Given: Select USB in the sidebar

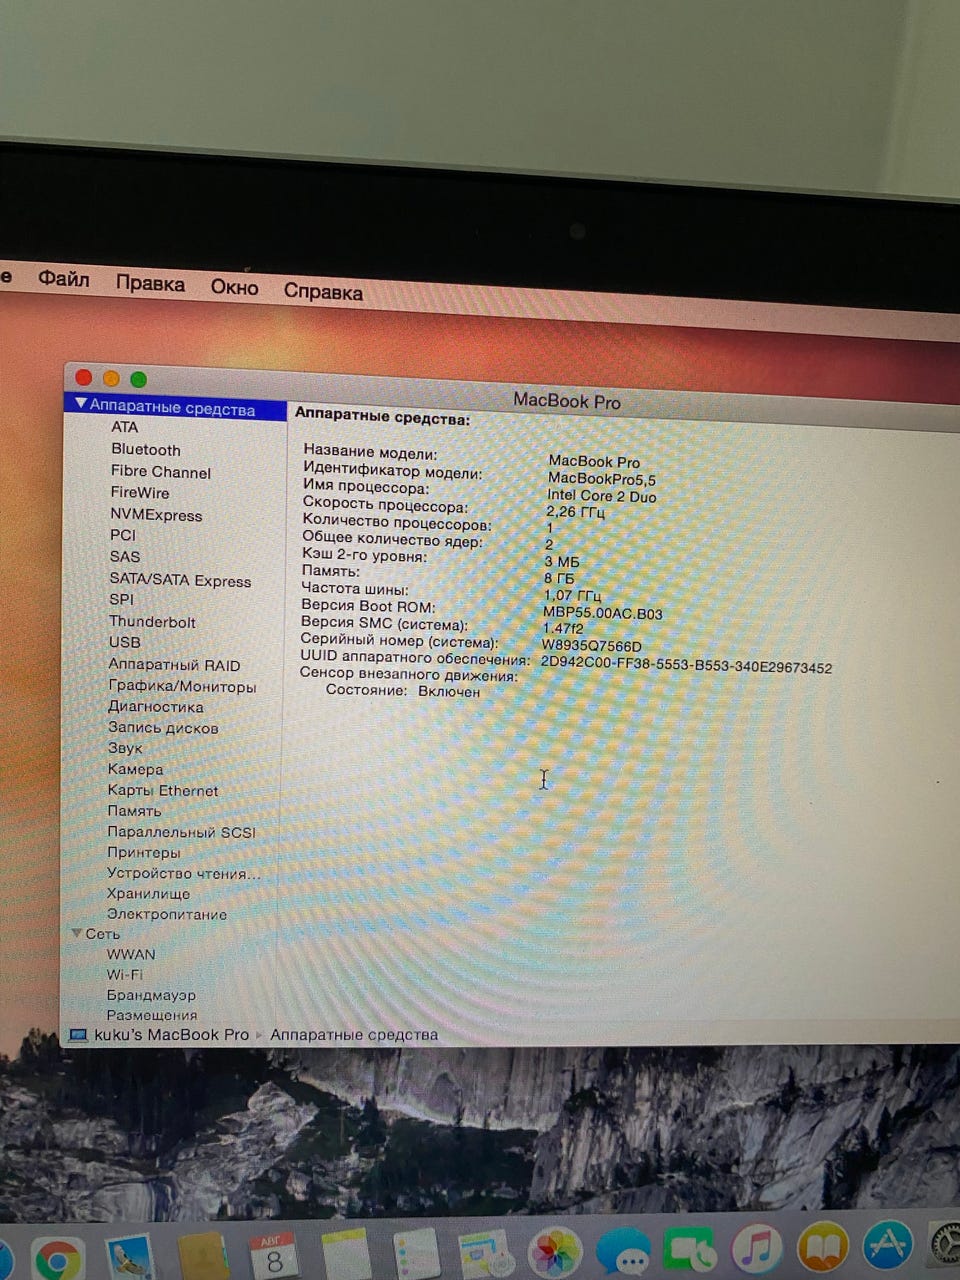Looking at the screenshot, I should tap(124, 643).
